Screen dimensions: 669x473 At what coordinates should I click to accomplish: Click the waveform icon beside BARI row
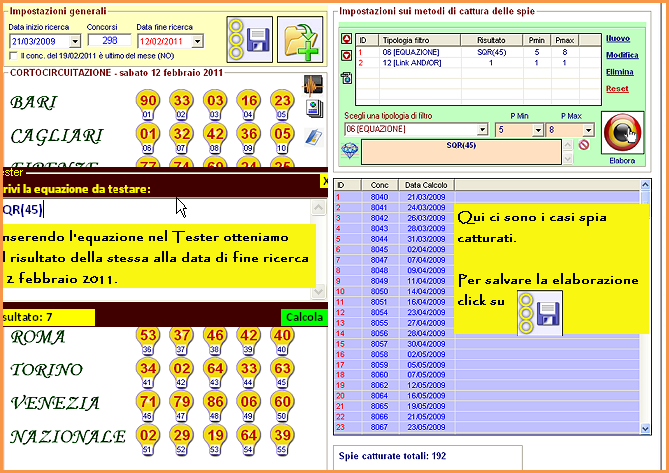[x=313, y=85]
